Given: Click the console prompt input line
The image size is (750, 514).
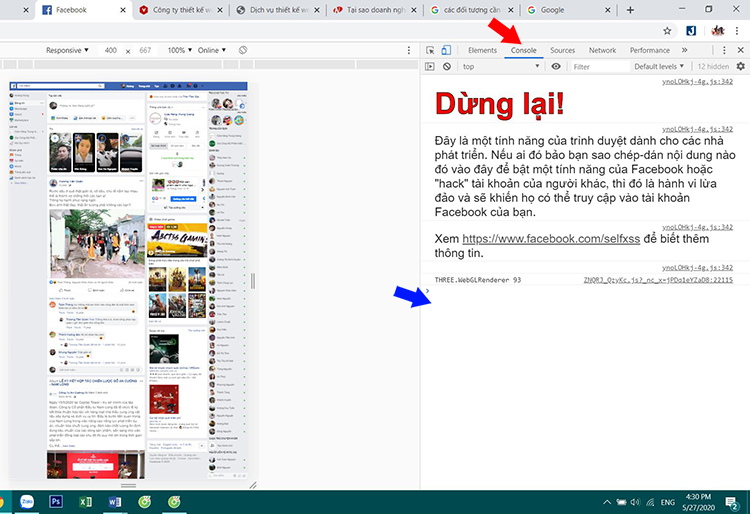Looking at the screenshot, I should [586, 291].
